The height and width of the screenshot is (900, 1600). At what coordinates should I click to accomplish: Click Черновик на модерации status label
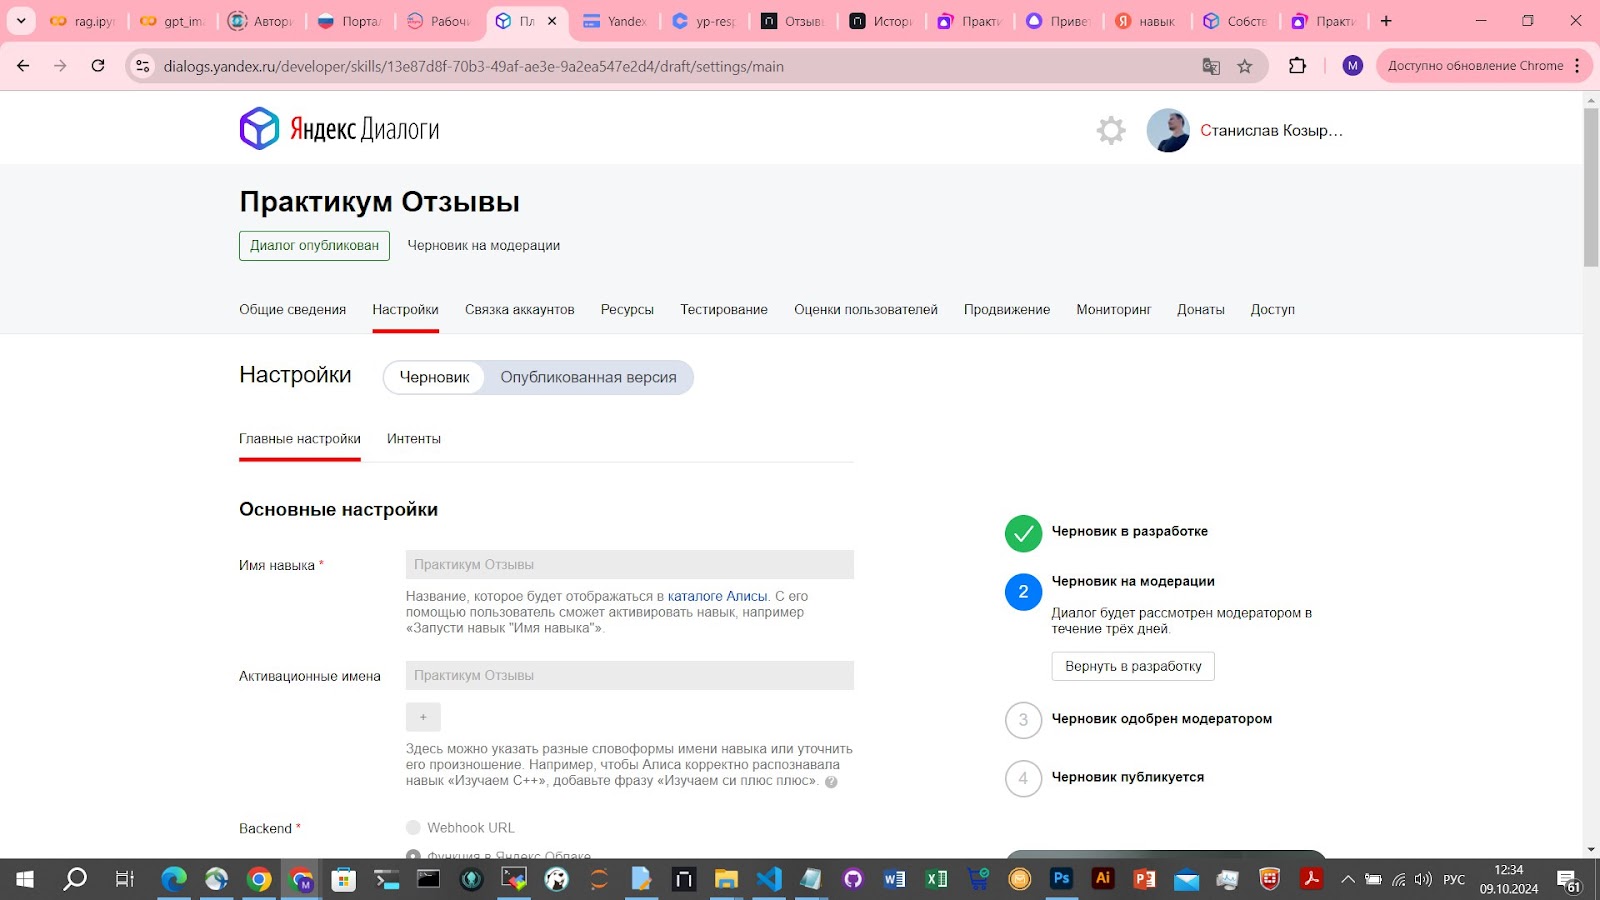pyautogui.click(x=483, y=246)
